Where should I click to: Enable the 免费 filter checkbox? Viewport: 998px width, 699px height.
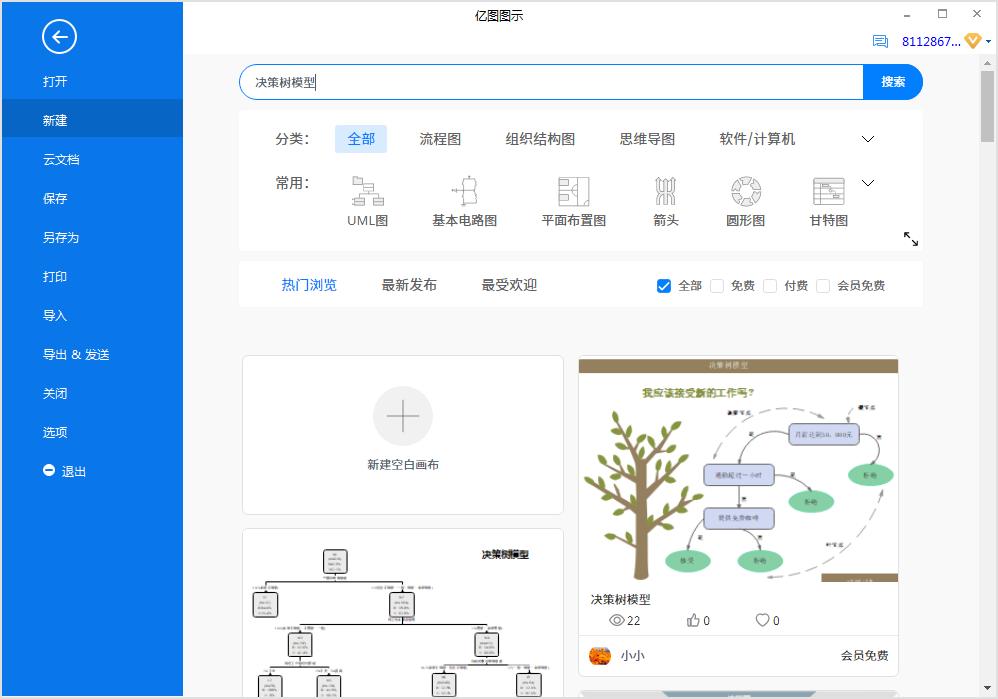716,285
